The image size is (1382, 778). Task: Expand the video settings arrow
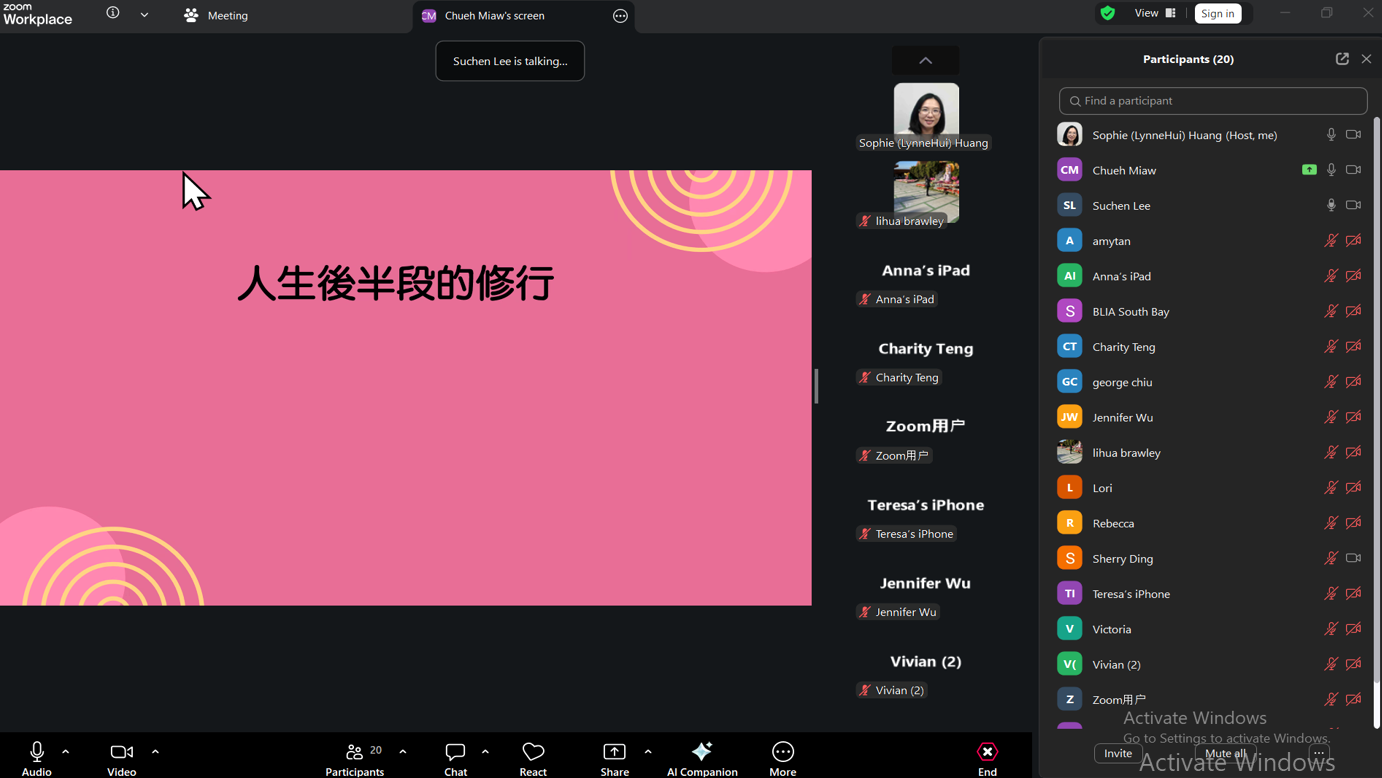click(155, 751)
